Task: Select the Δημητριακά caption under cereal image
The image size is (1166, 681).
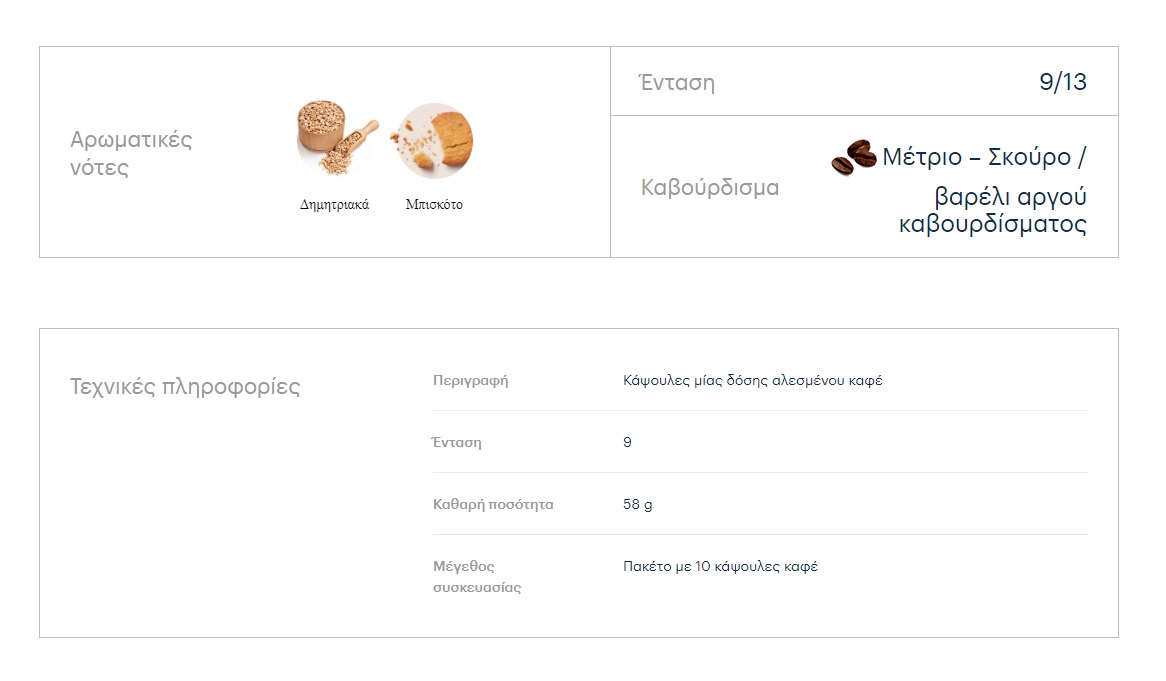Action: pos(335,205)
